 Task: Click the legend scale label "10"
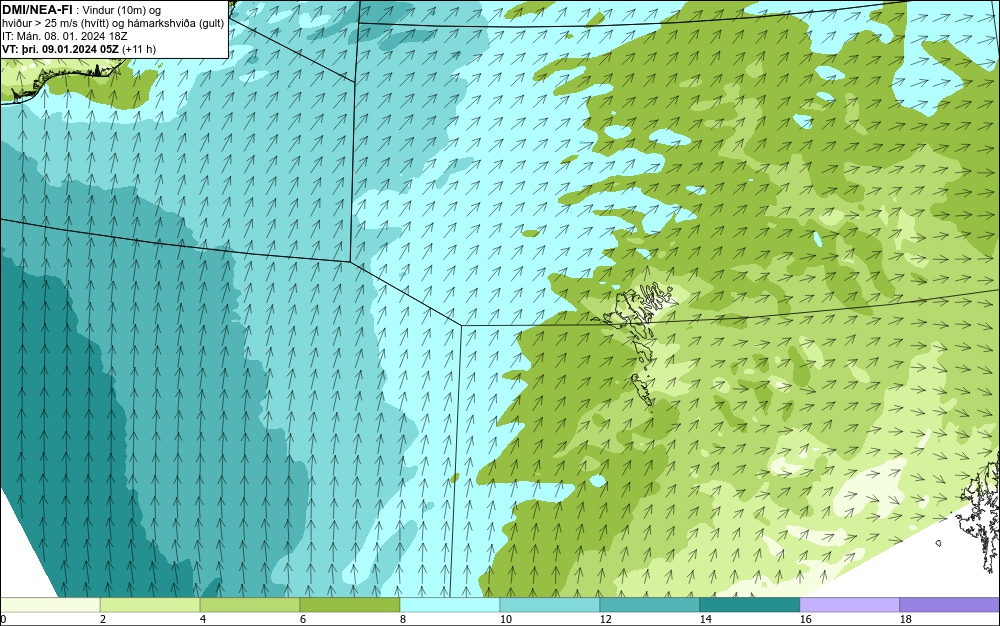coord(506,619)
